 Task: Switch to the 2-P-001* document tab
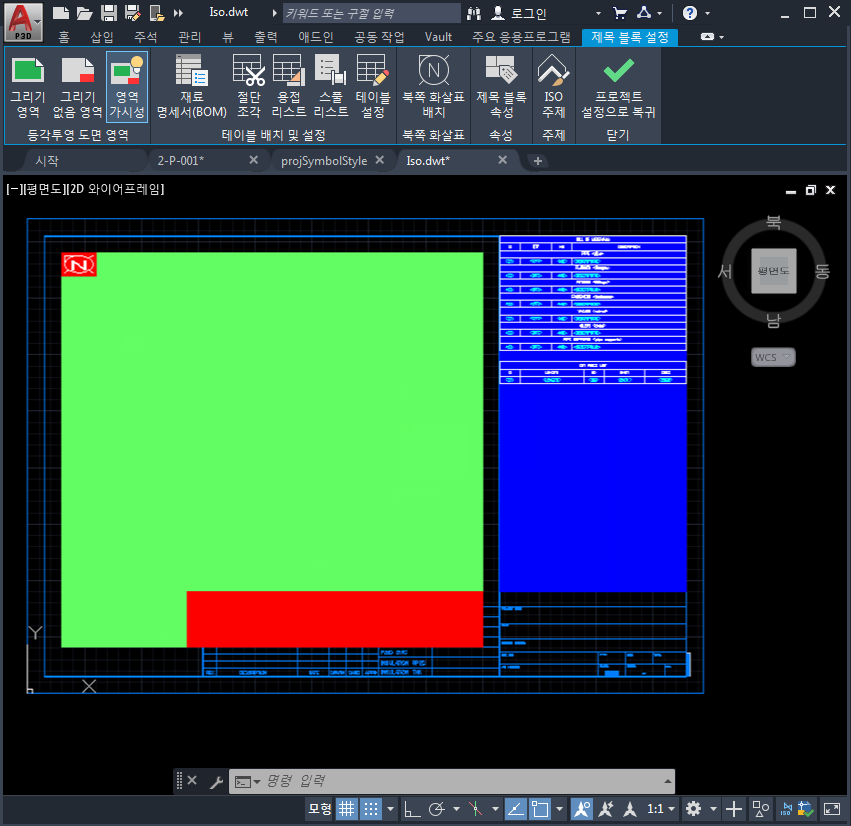coord(181,161)
